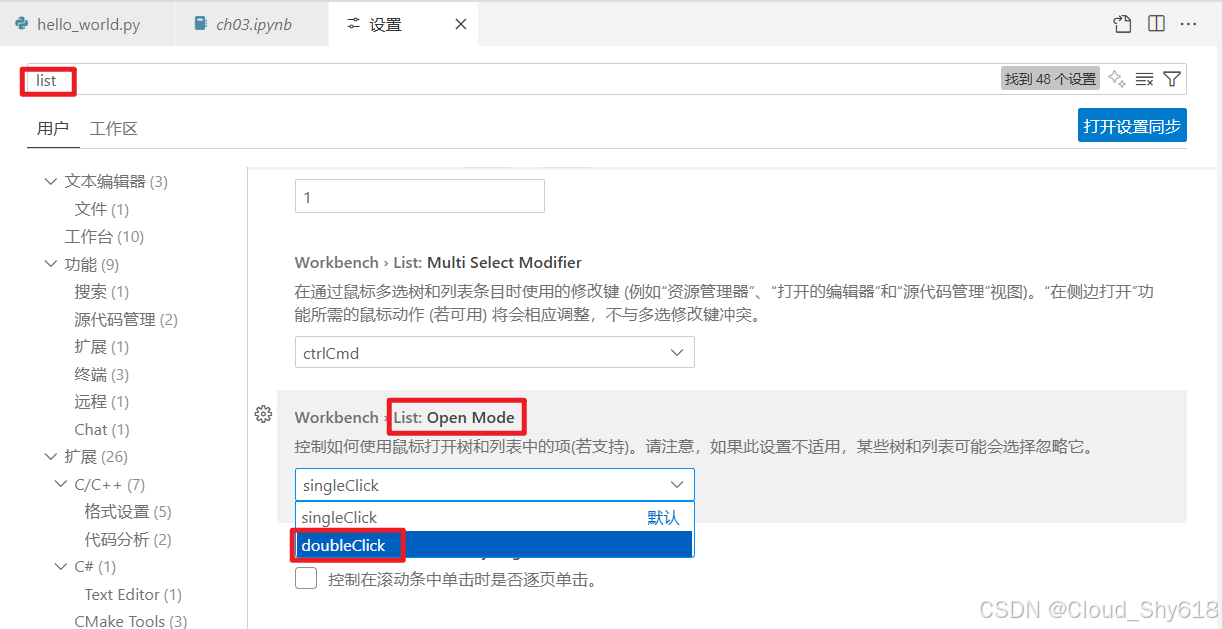Switch to the ch03.ipynb tab
Image resolution: width=1222 pixels, height=629 pixels.
click(252, 24)
